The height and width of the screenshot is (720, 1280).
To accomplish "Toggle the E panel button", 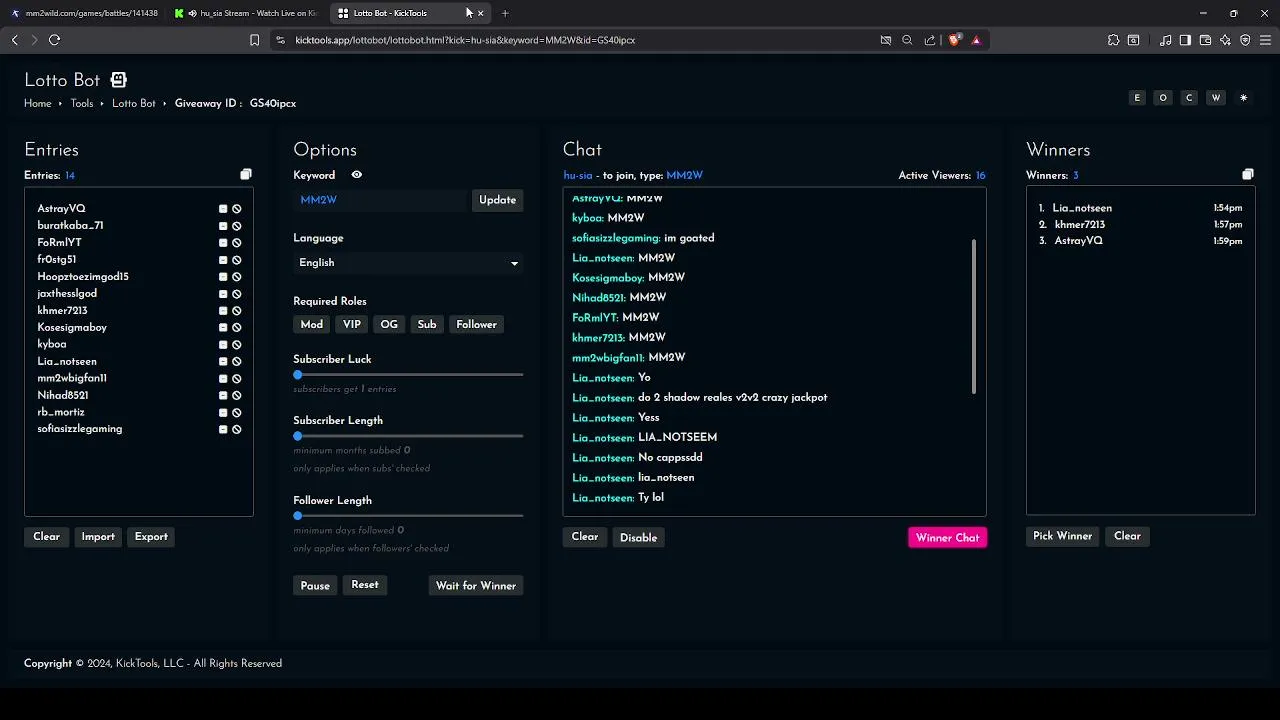I will 1137,98.
